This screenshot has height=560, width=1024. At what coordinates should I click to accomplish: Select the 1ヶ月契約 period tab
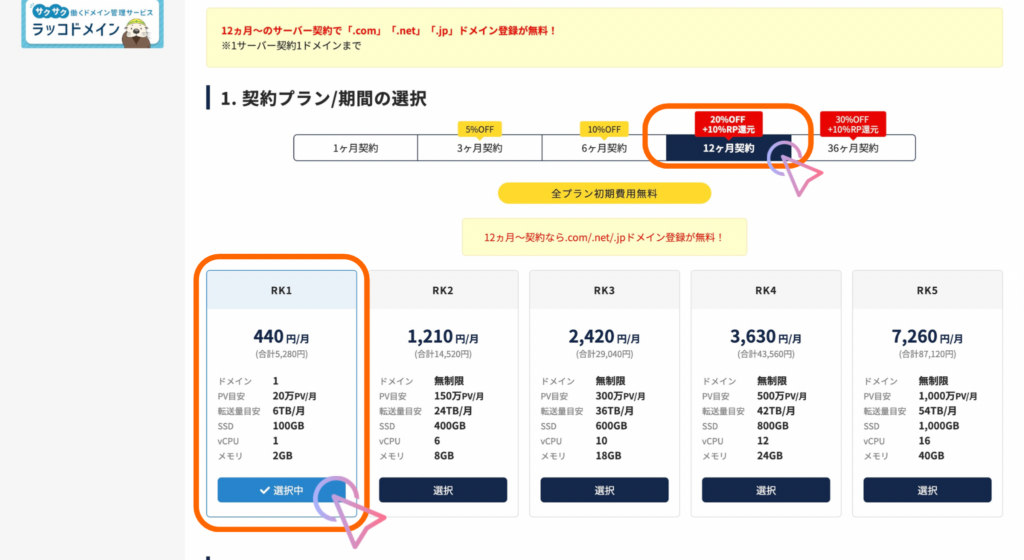pos(355,148)
